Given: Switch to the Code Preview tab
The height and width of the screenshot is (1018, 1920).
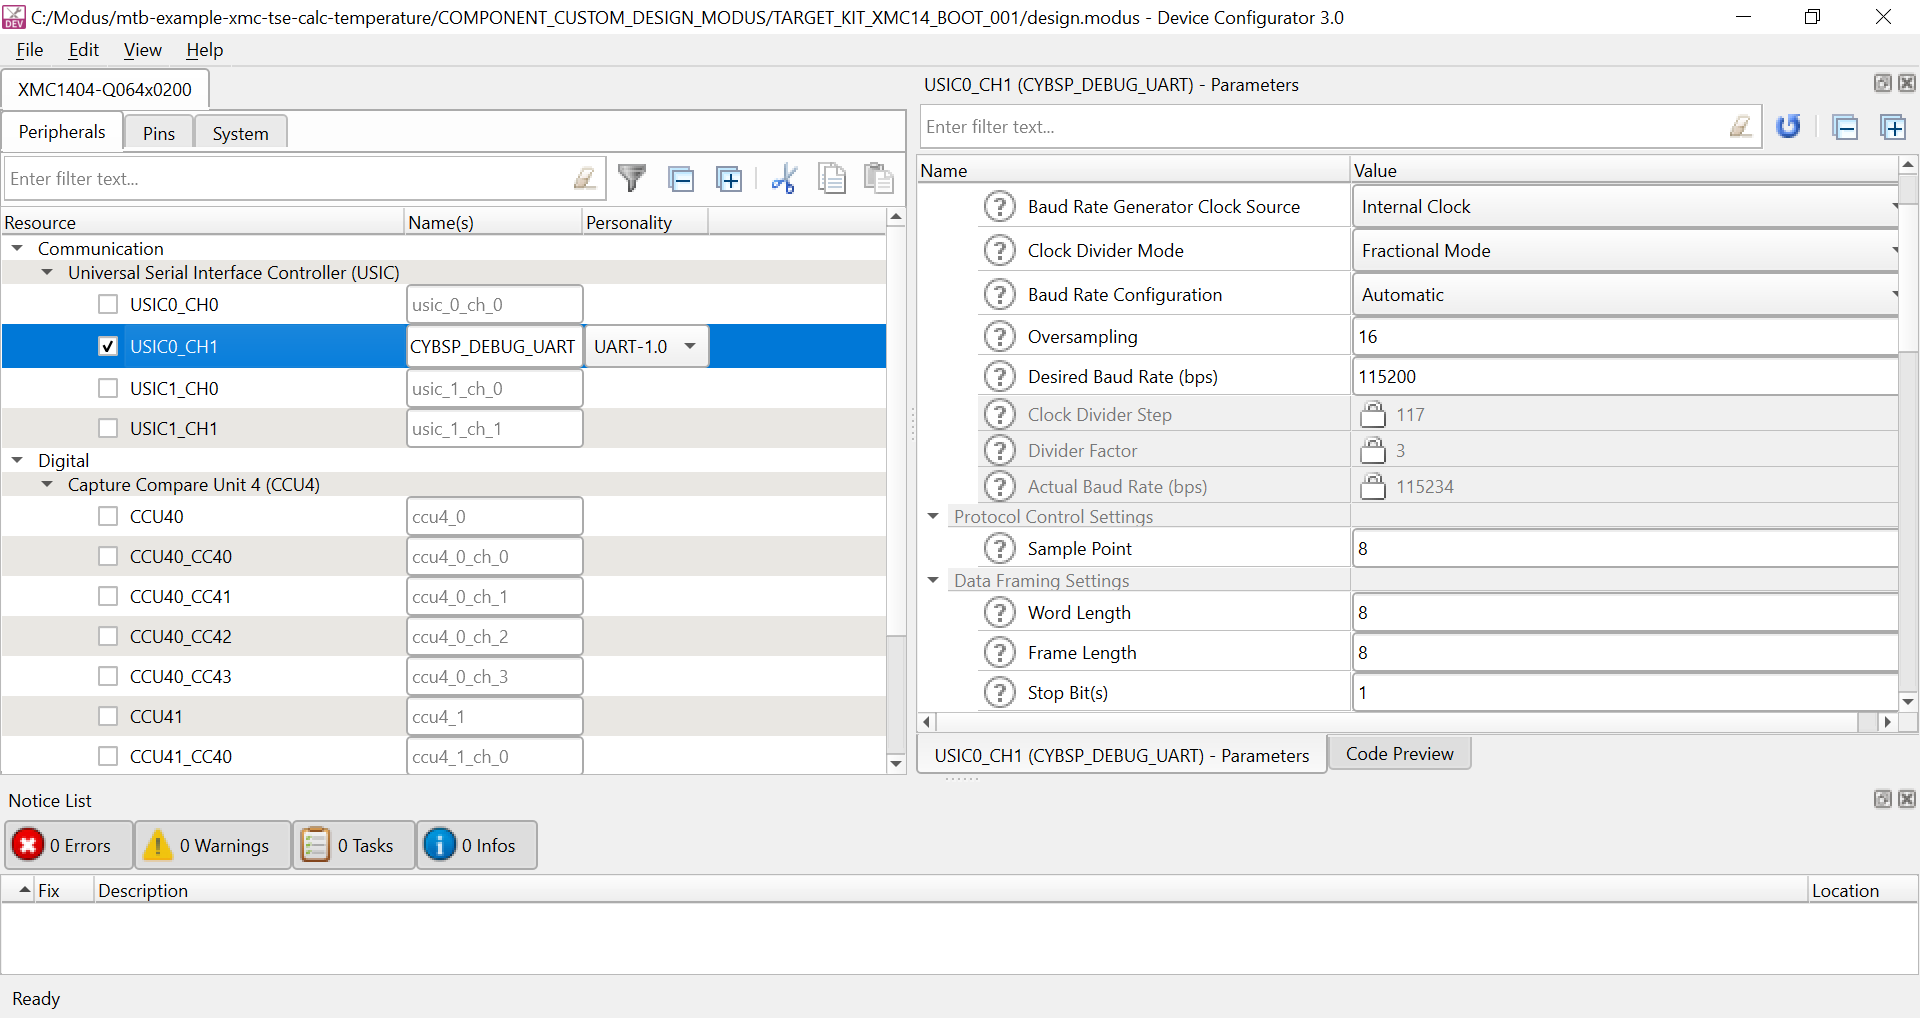Looking at the screenshot, I should tap(1400, 754).
